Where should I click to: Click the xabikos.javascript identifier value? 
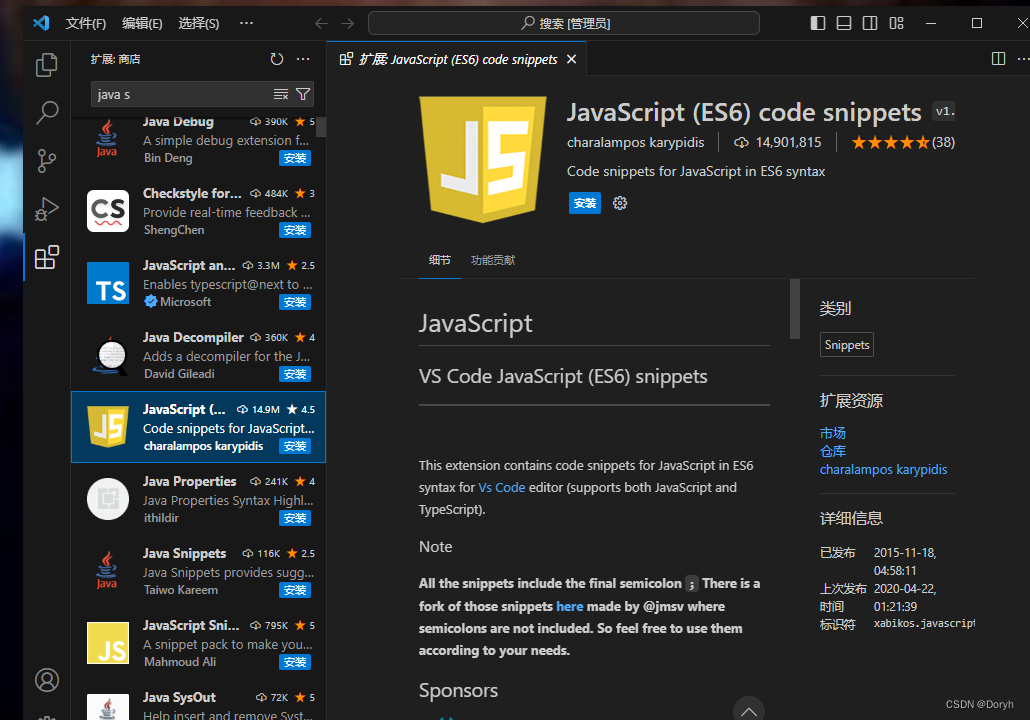tap(924, 623)
